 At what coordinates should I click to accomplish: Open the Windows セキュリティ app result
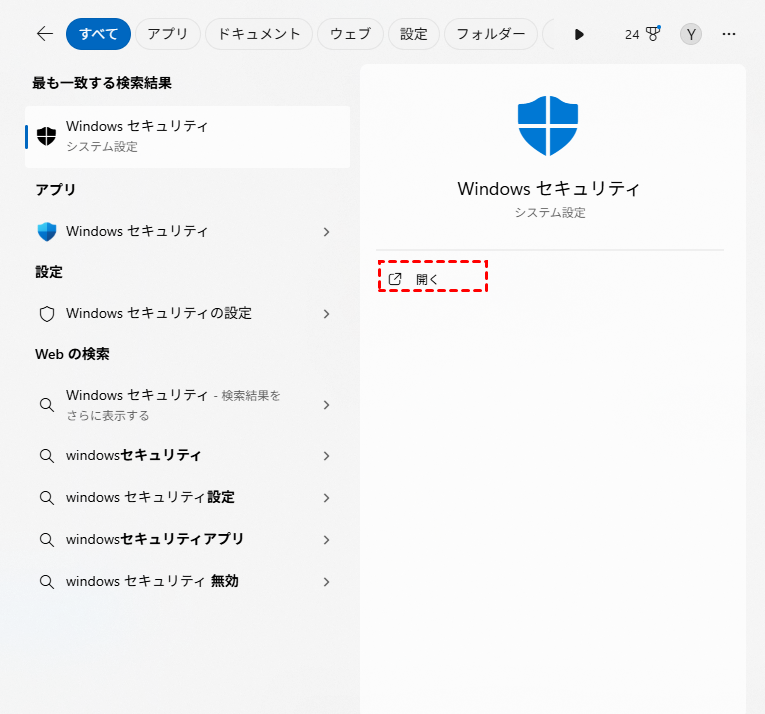pyautogui.click(x=187, y=231)
